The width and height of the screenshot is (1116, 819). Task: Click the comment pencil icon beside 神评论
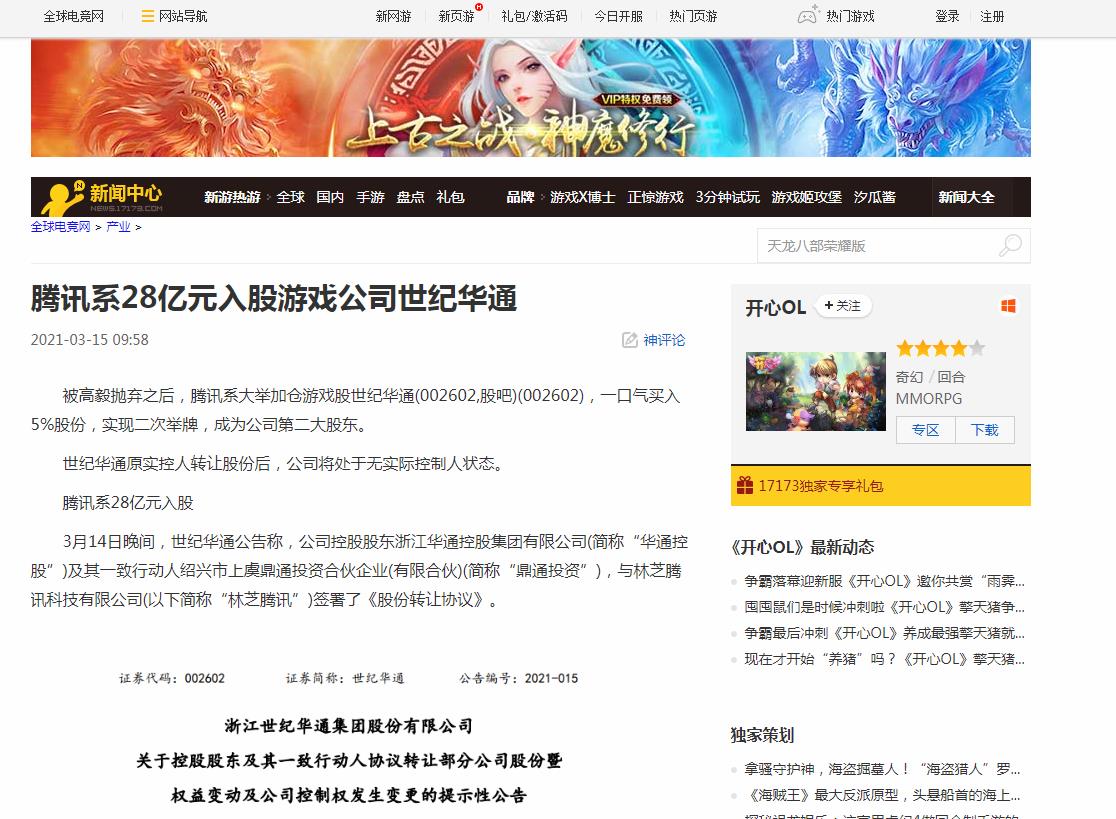(630, 340)
